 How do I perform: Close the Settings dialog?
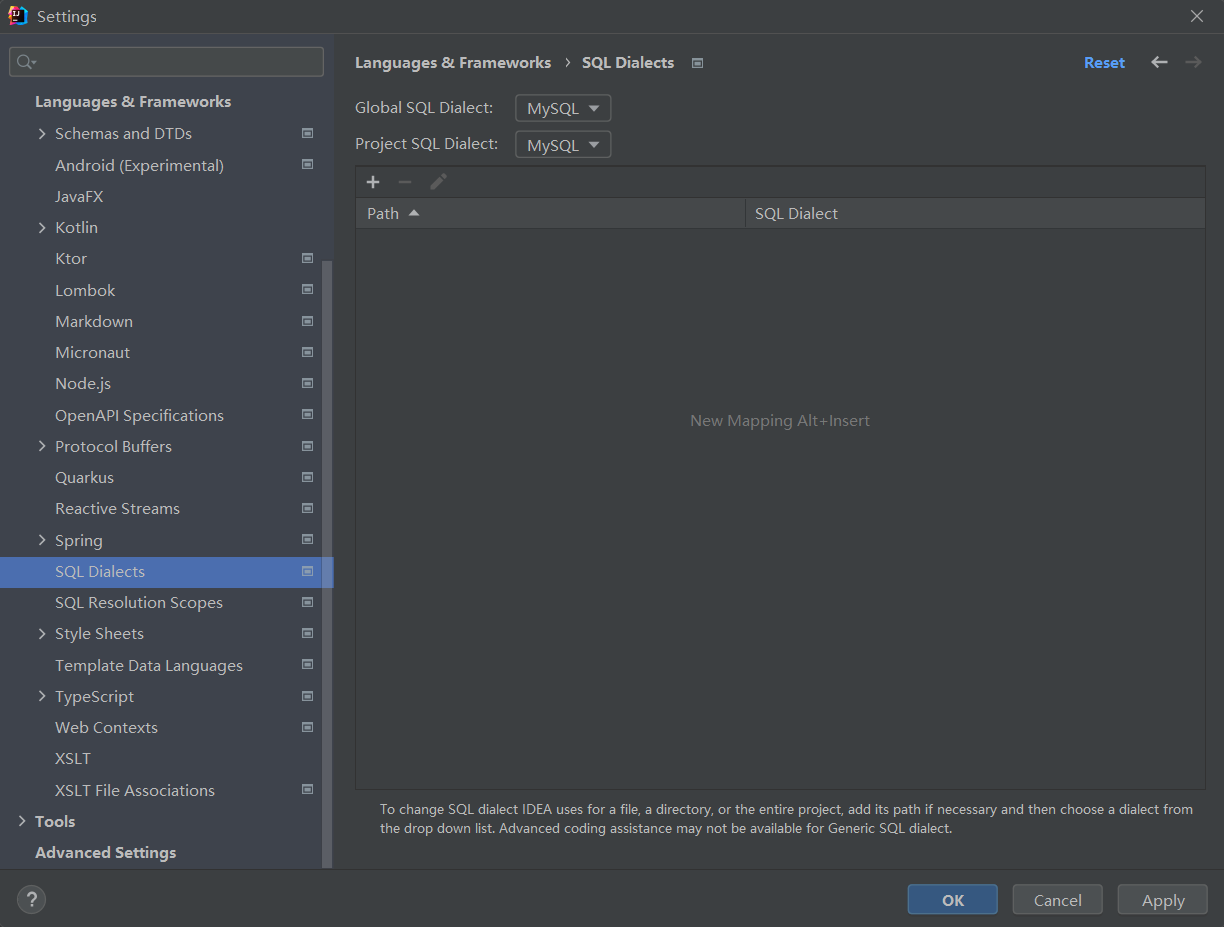[x=1197, y=16]
